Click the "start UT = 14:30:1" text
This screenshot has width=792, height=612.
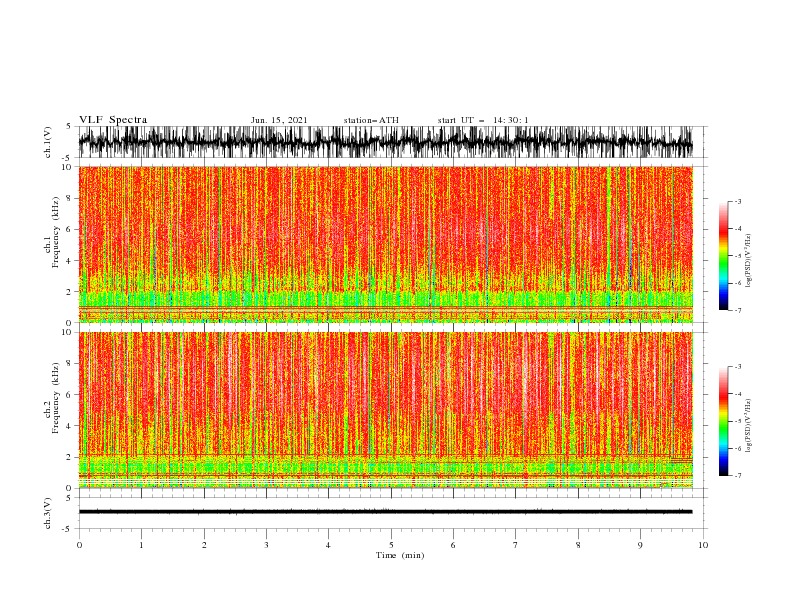(x=483, y=120)
